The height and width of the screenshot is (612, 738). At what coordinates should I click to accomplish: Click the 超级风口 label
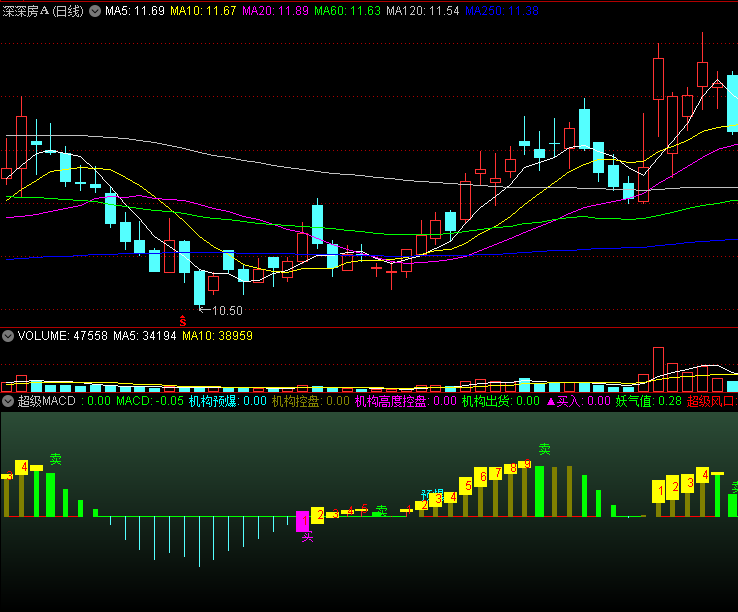[x=711, y=401]
